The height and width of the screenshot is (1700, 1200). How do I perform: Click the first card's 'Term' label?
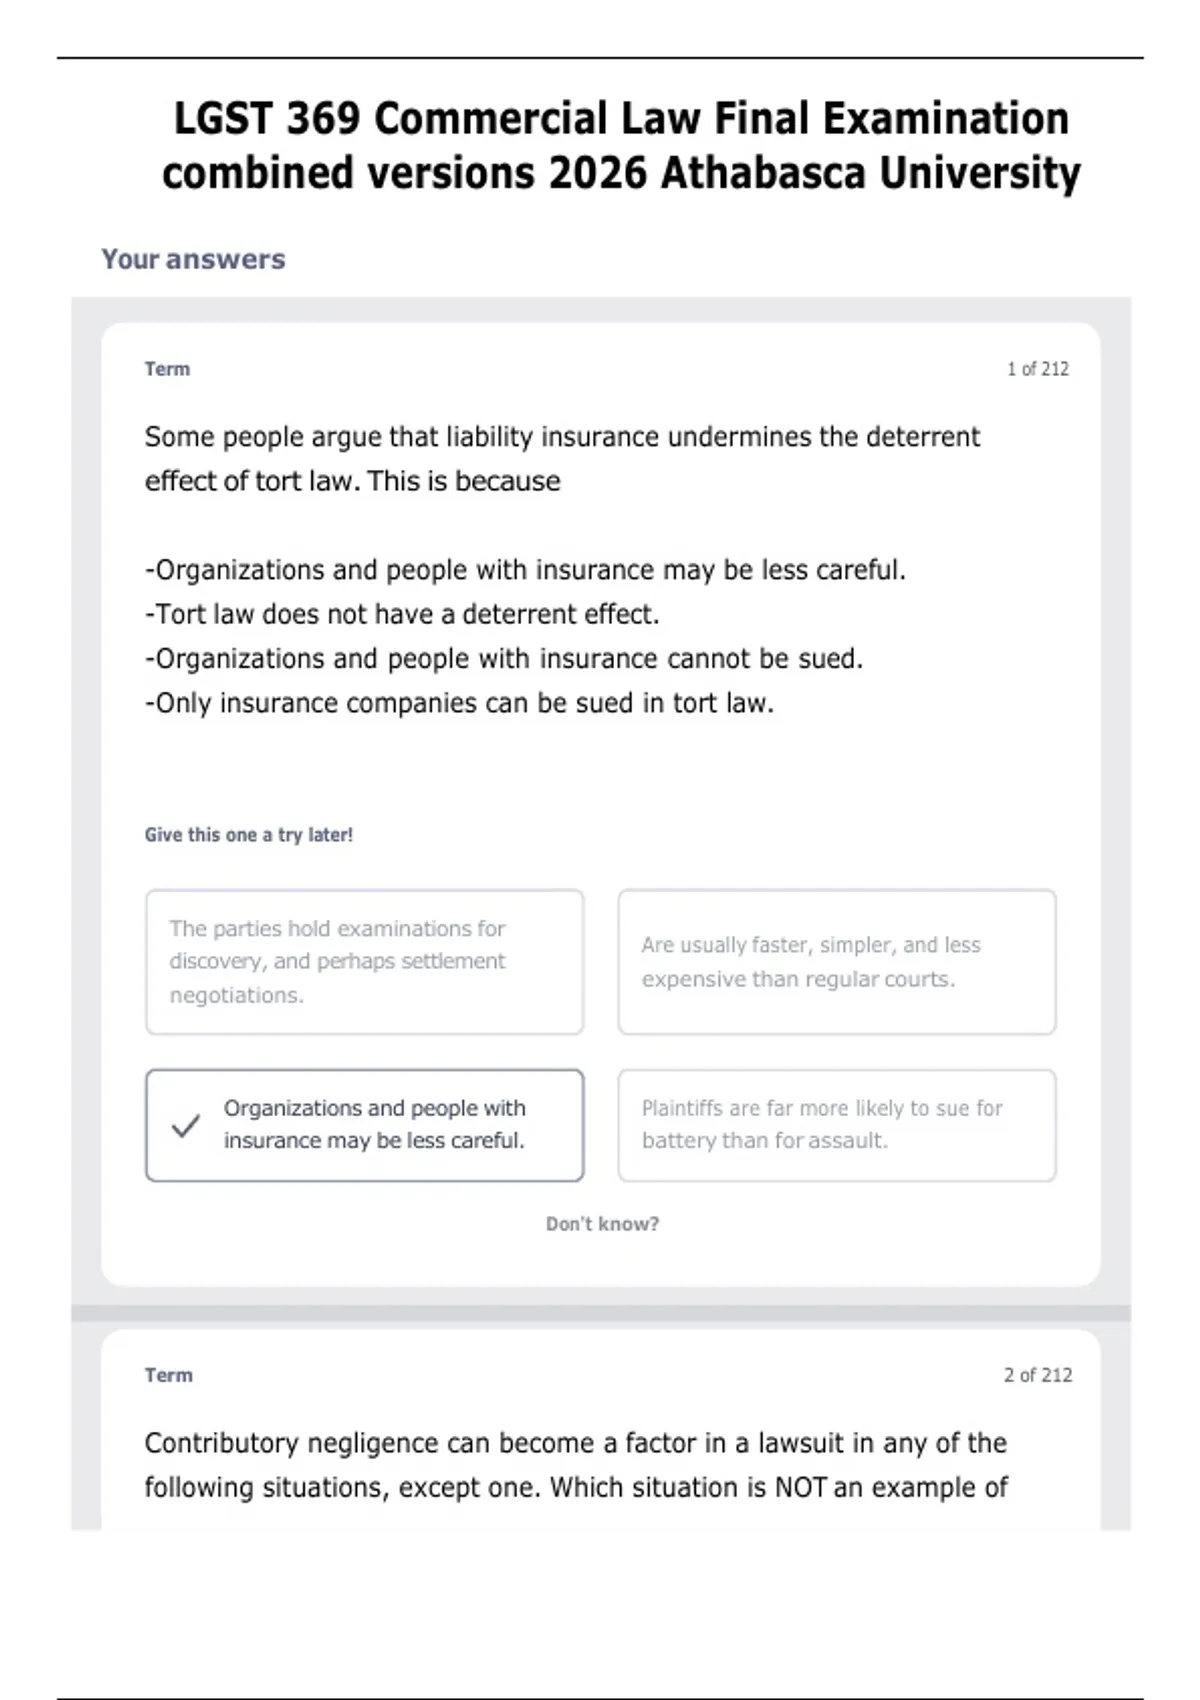click(167, 369)
